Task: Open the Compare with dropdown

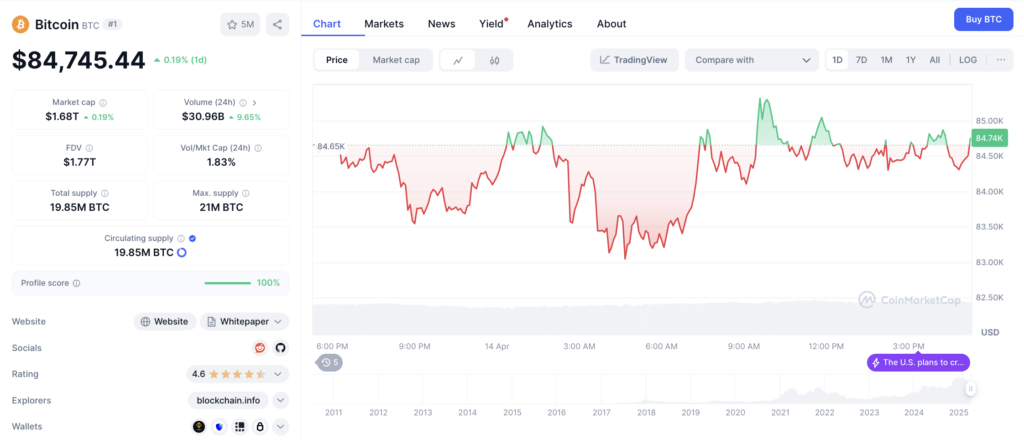Action: point(752,60)
